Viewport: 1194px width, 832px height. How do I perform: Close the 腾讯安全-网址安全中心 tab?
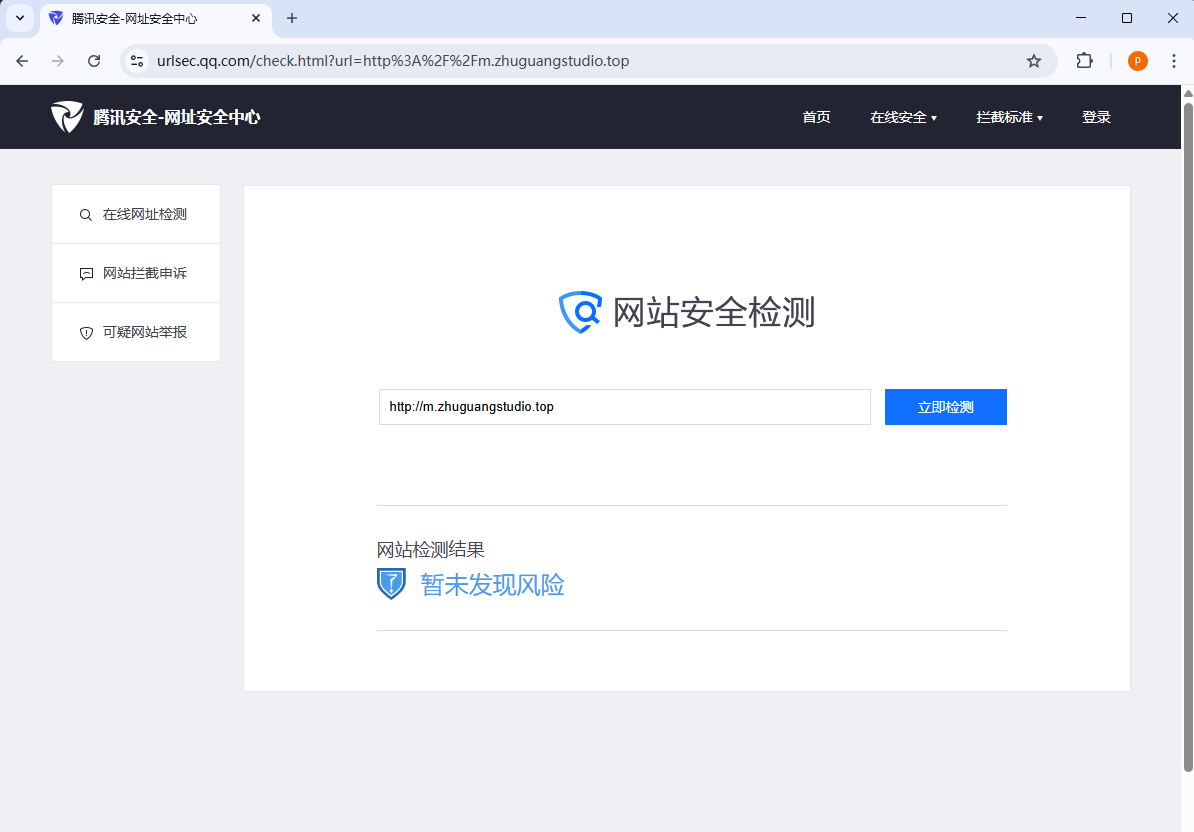tap(256, 18)
